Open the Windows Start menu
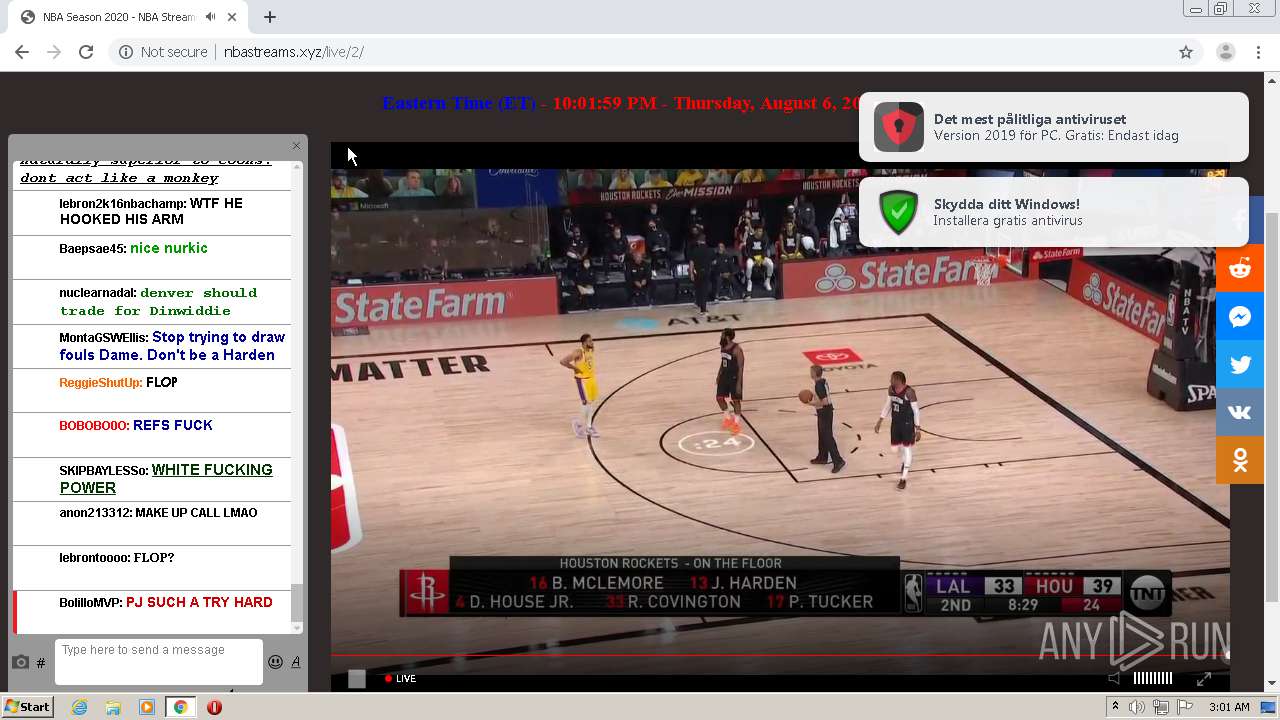1280x720 pixels. pyautogui.click(x=27, y=707)
